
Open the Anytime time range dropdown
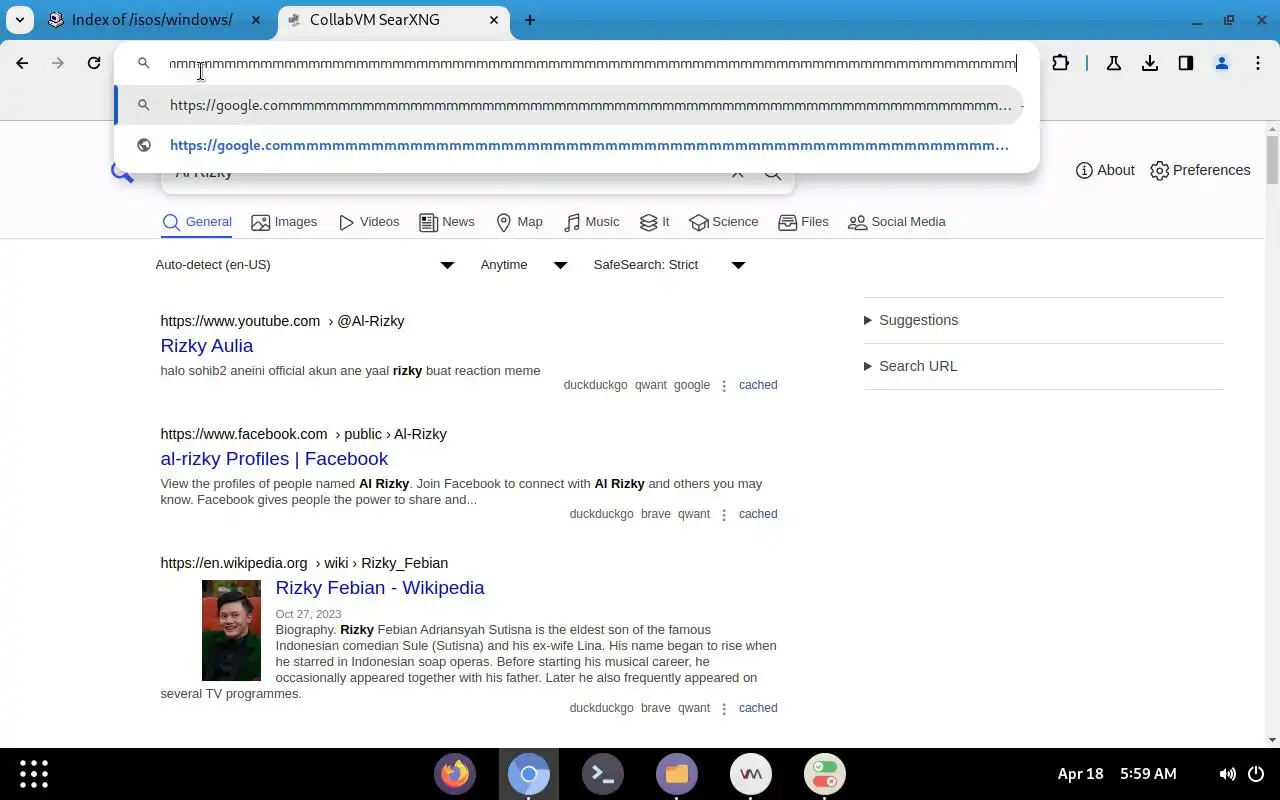coord(524,265)
